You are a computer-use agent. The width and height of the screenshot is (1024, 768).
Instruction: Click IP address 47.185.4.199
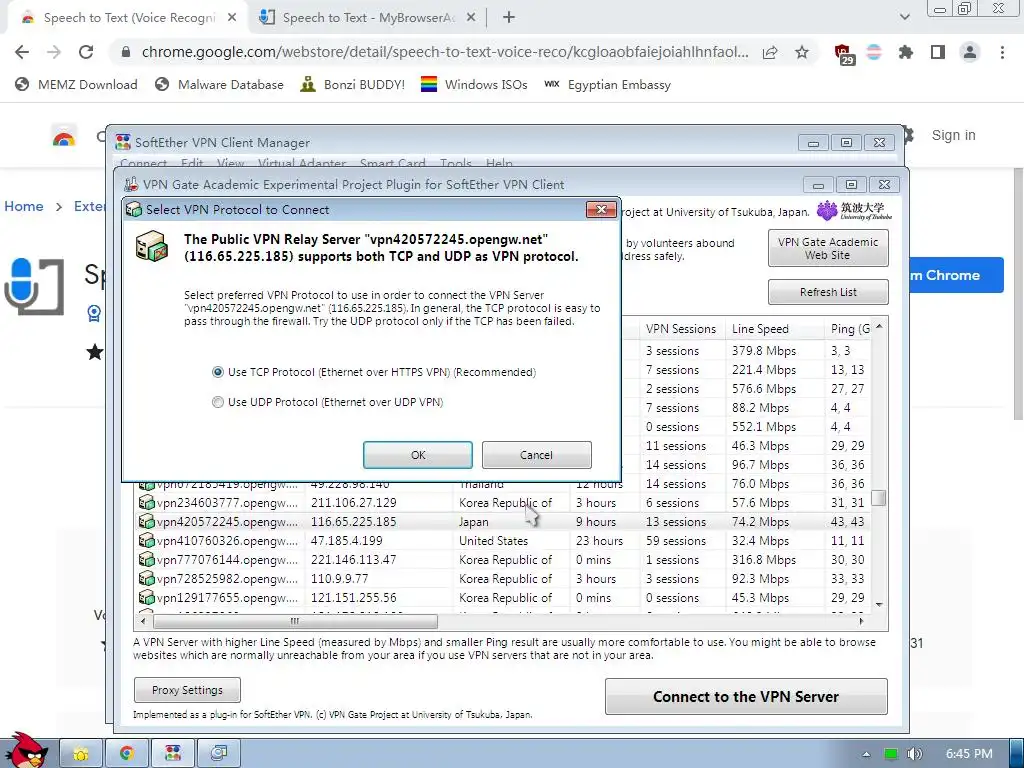click(x=347, y=541)
